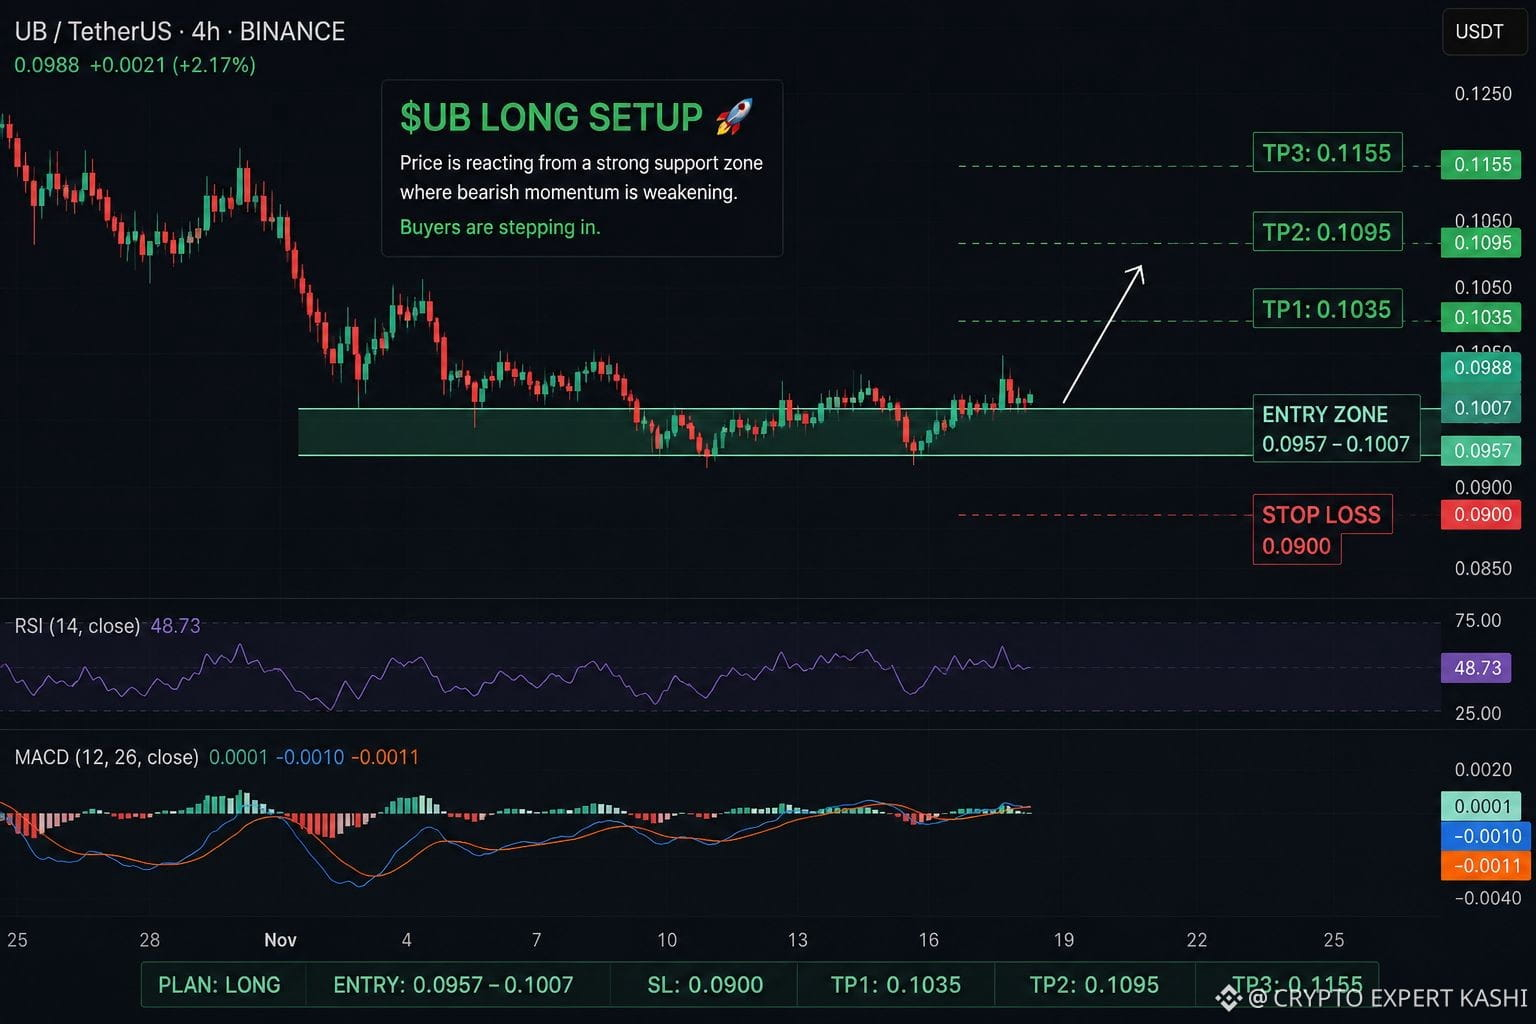Click the 28 date on the time axis
The image size is (1536, 1024).
pos(149,940)
